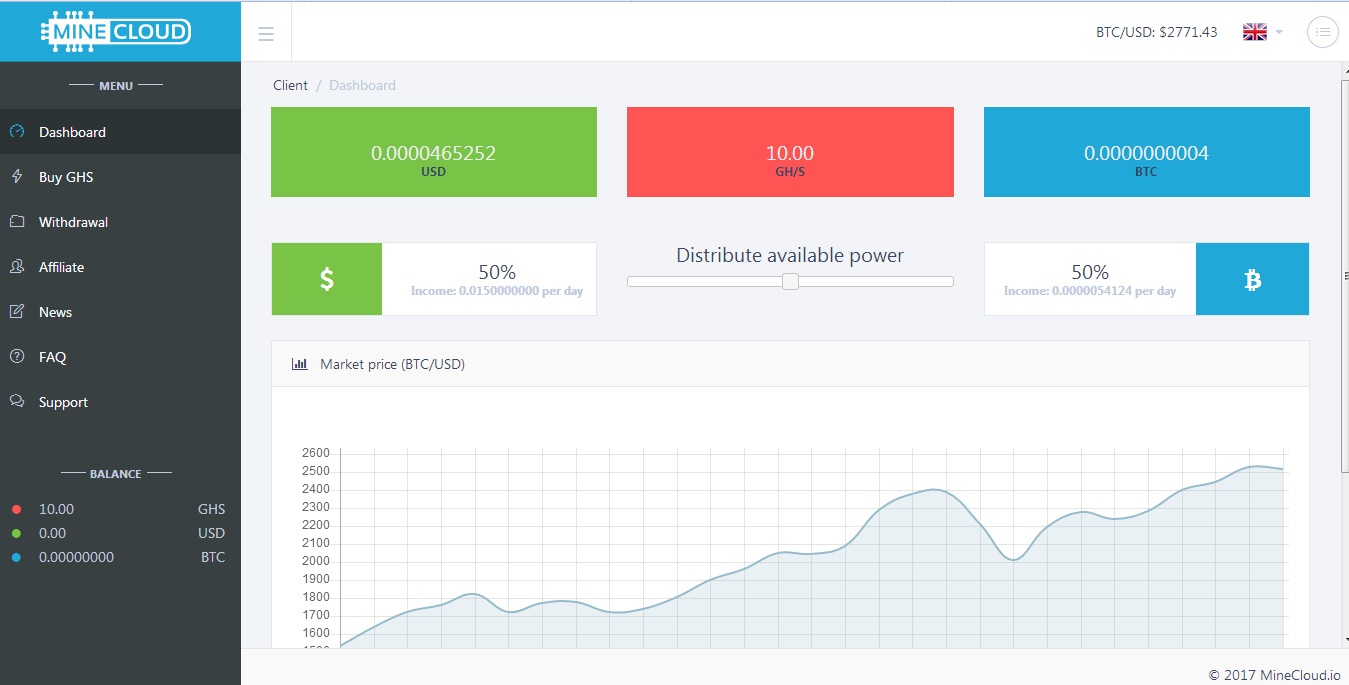Click the price chart line area
The width and height of the screenshot is (1349, 685).
[x=812, y=548]
